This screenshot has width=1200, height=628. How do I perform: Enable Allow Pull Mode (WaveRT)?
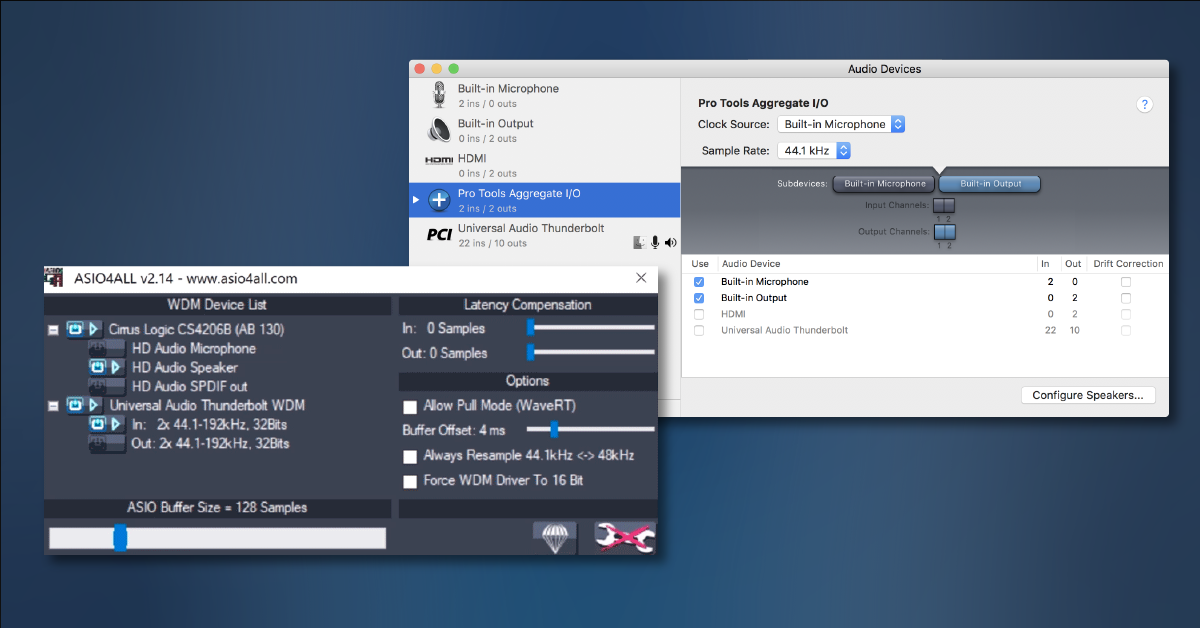410,406
